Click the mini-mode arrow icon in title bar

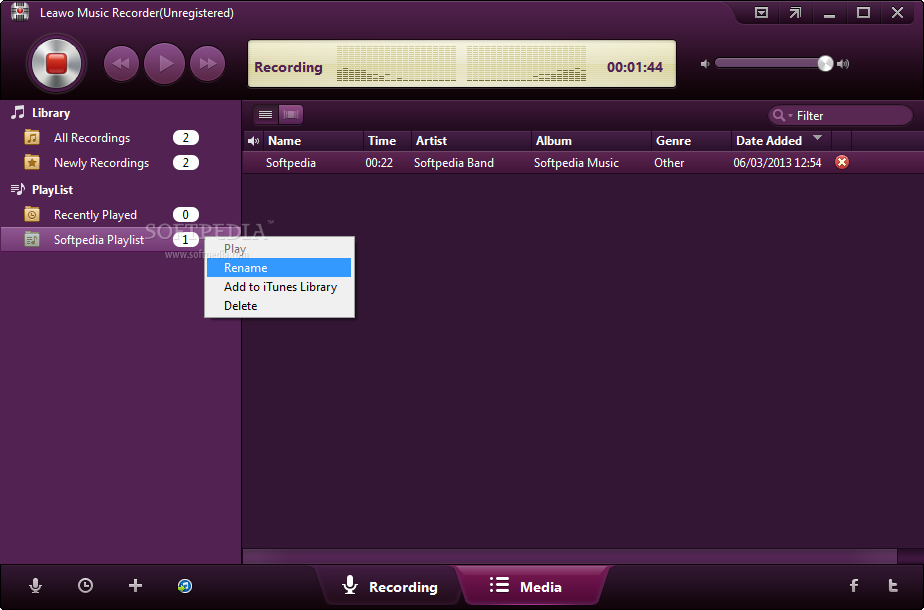[x=796, y=12]
